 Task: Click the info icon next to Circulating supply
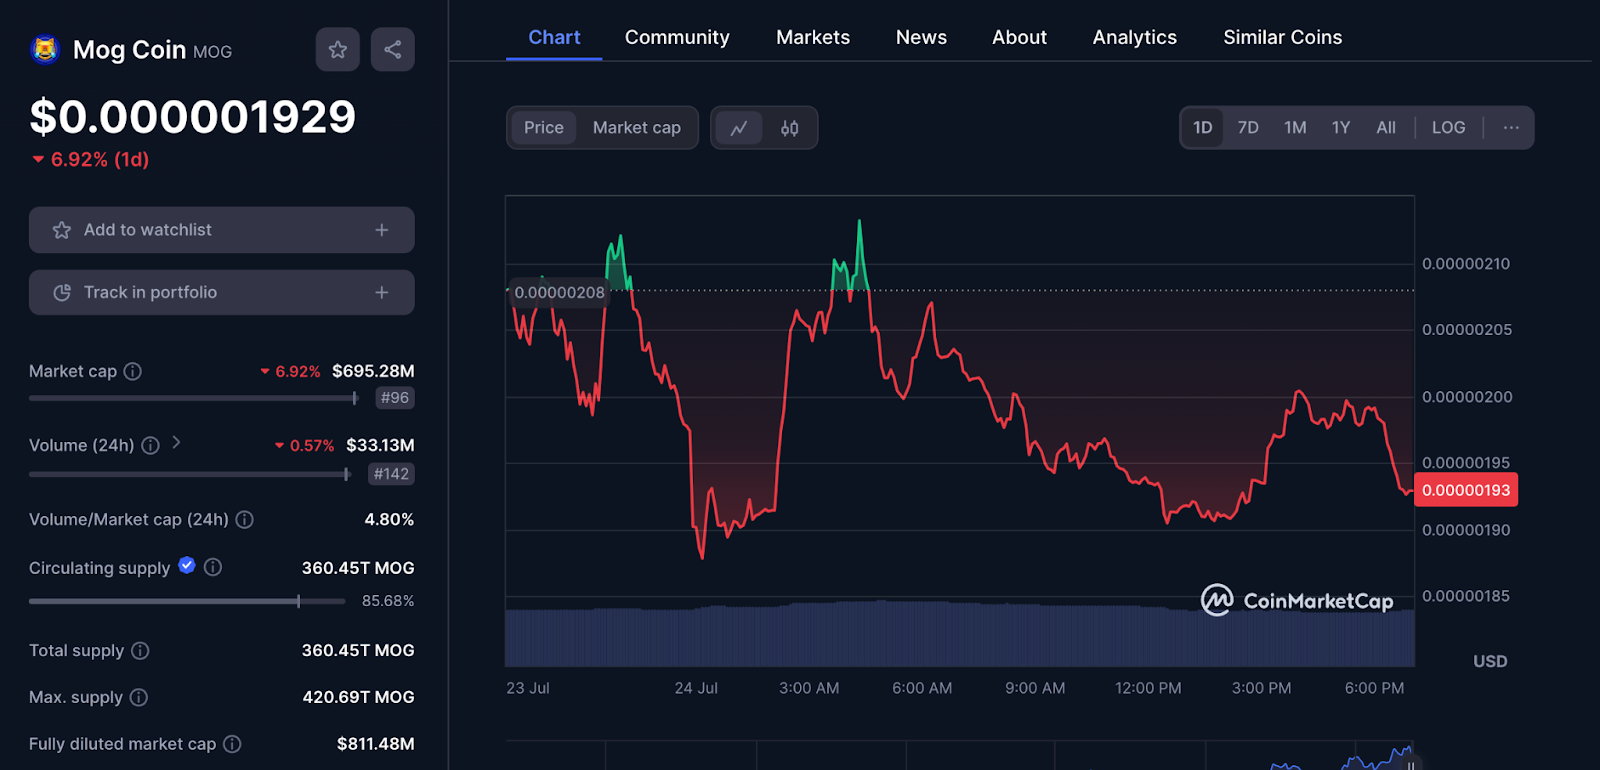(213, 567)
